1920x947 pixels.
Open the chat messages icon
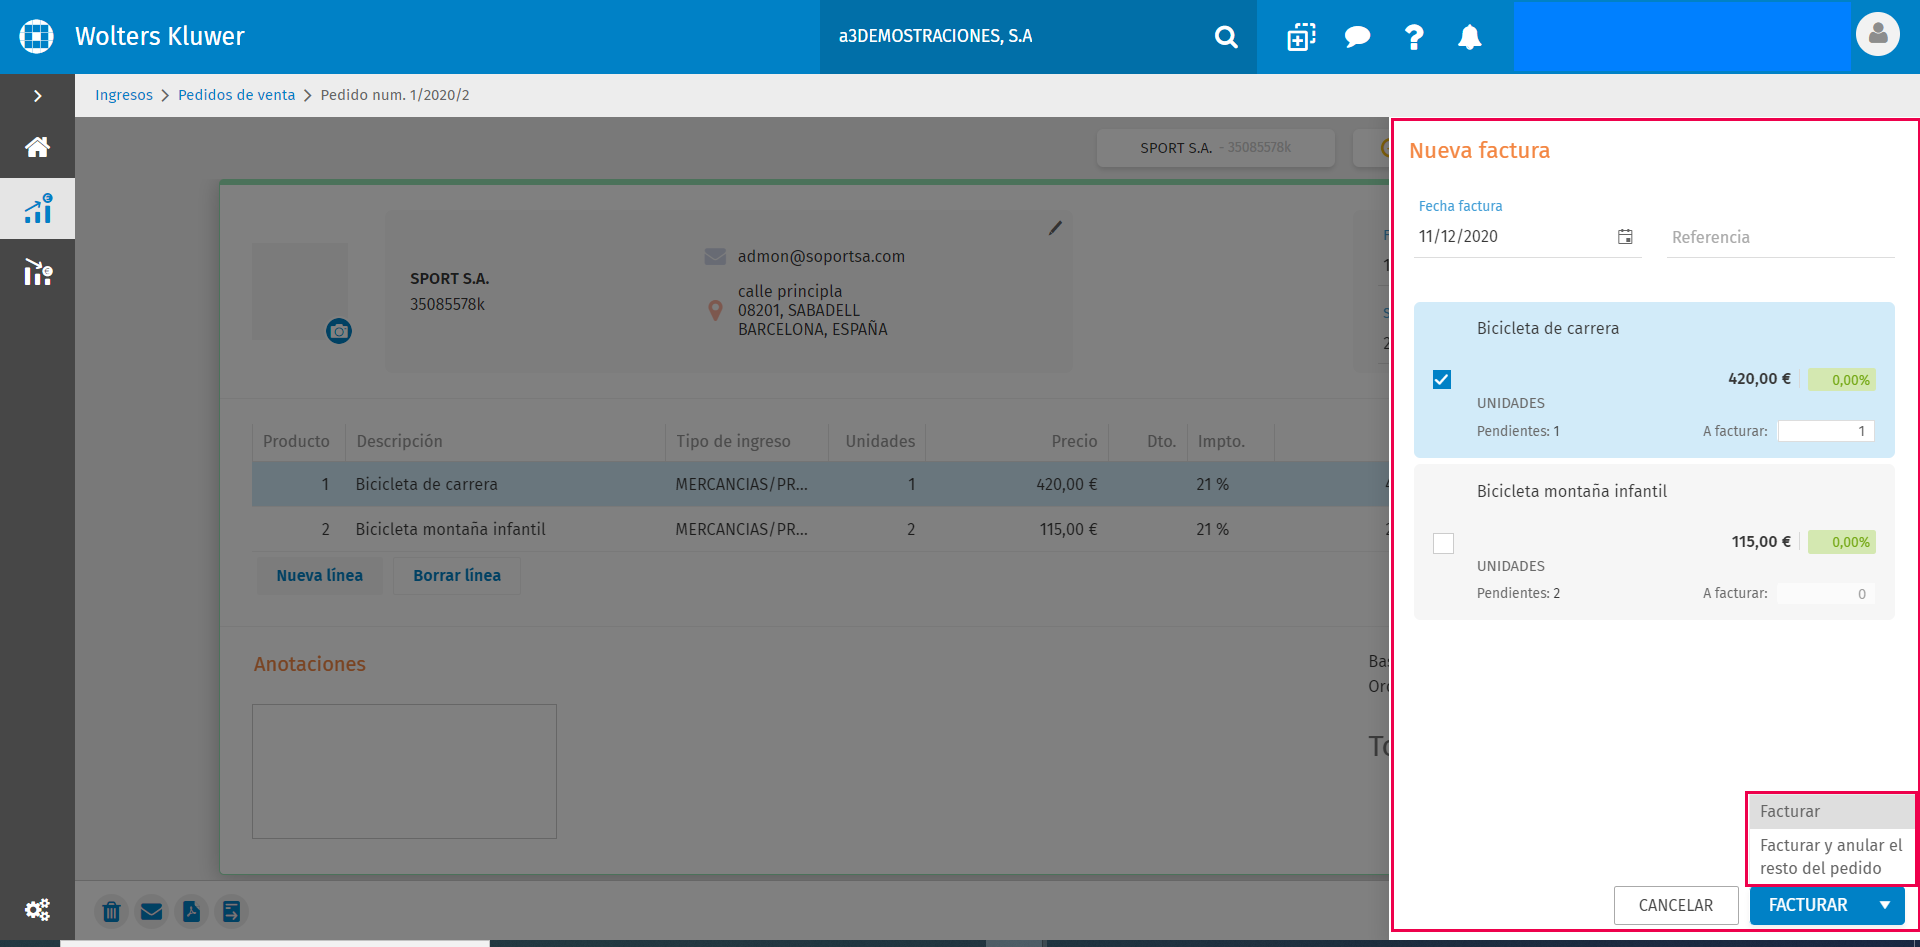tap(1357, 37)
